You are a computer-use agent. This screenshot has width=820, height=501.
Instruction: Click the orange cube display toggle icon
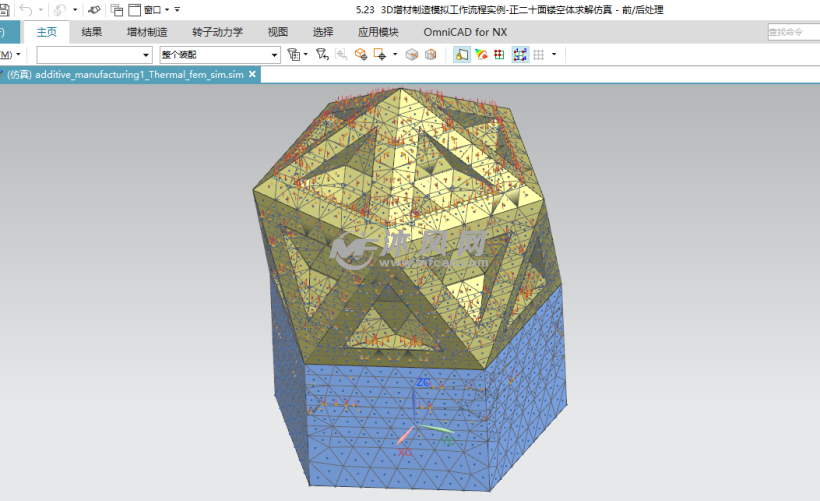tap(361, 54)
